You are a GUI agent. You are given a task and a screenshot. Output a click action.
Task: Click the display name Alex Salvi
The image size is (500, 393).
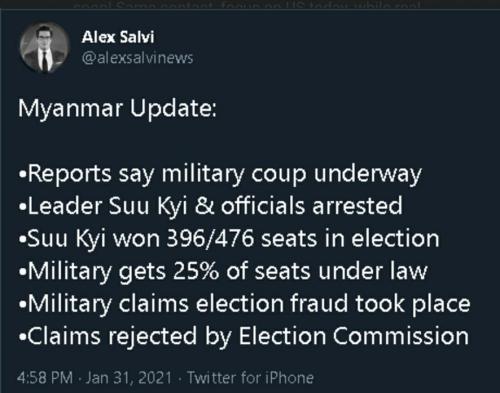[x=118, y=37]
